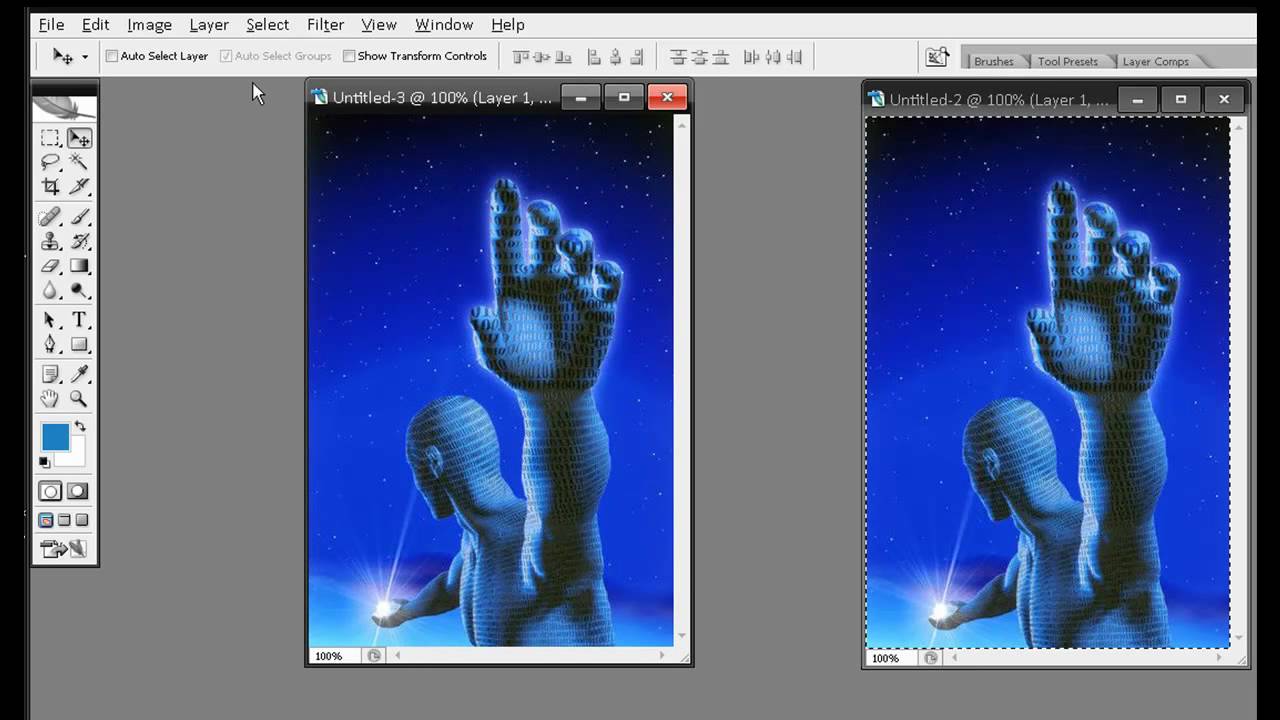Screen dimensions: 1280x720
Task: Select the Slice tool
Action: [79, 186]
